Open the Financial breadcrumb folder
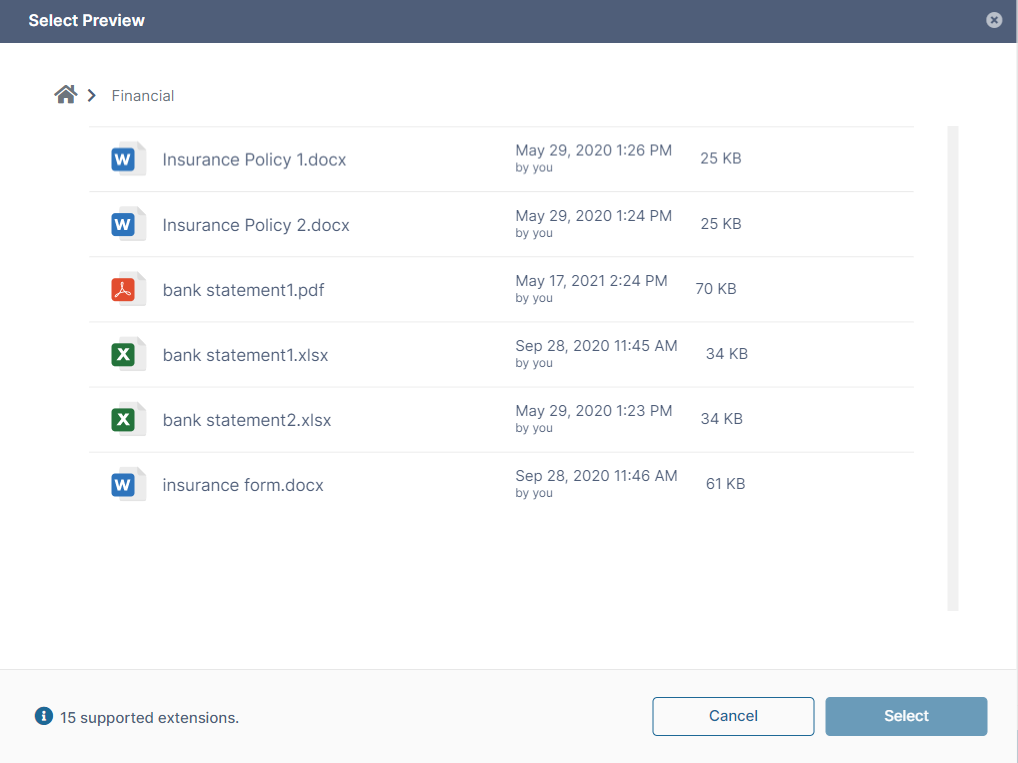 [x=143, y=96]
